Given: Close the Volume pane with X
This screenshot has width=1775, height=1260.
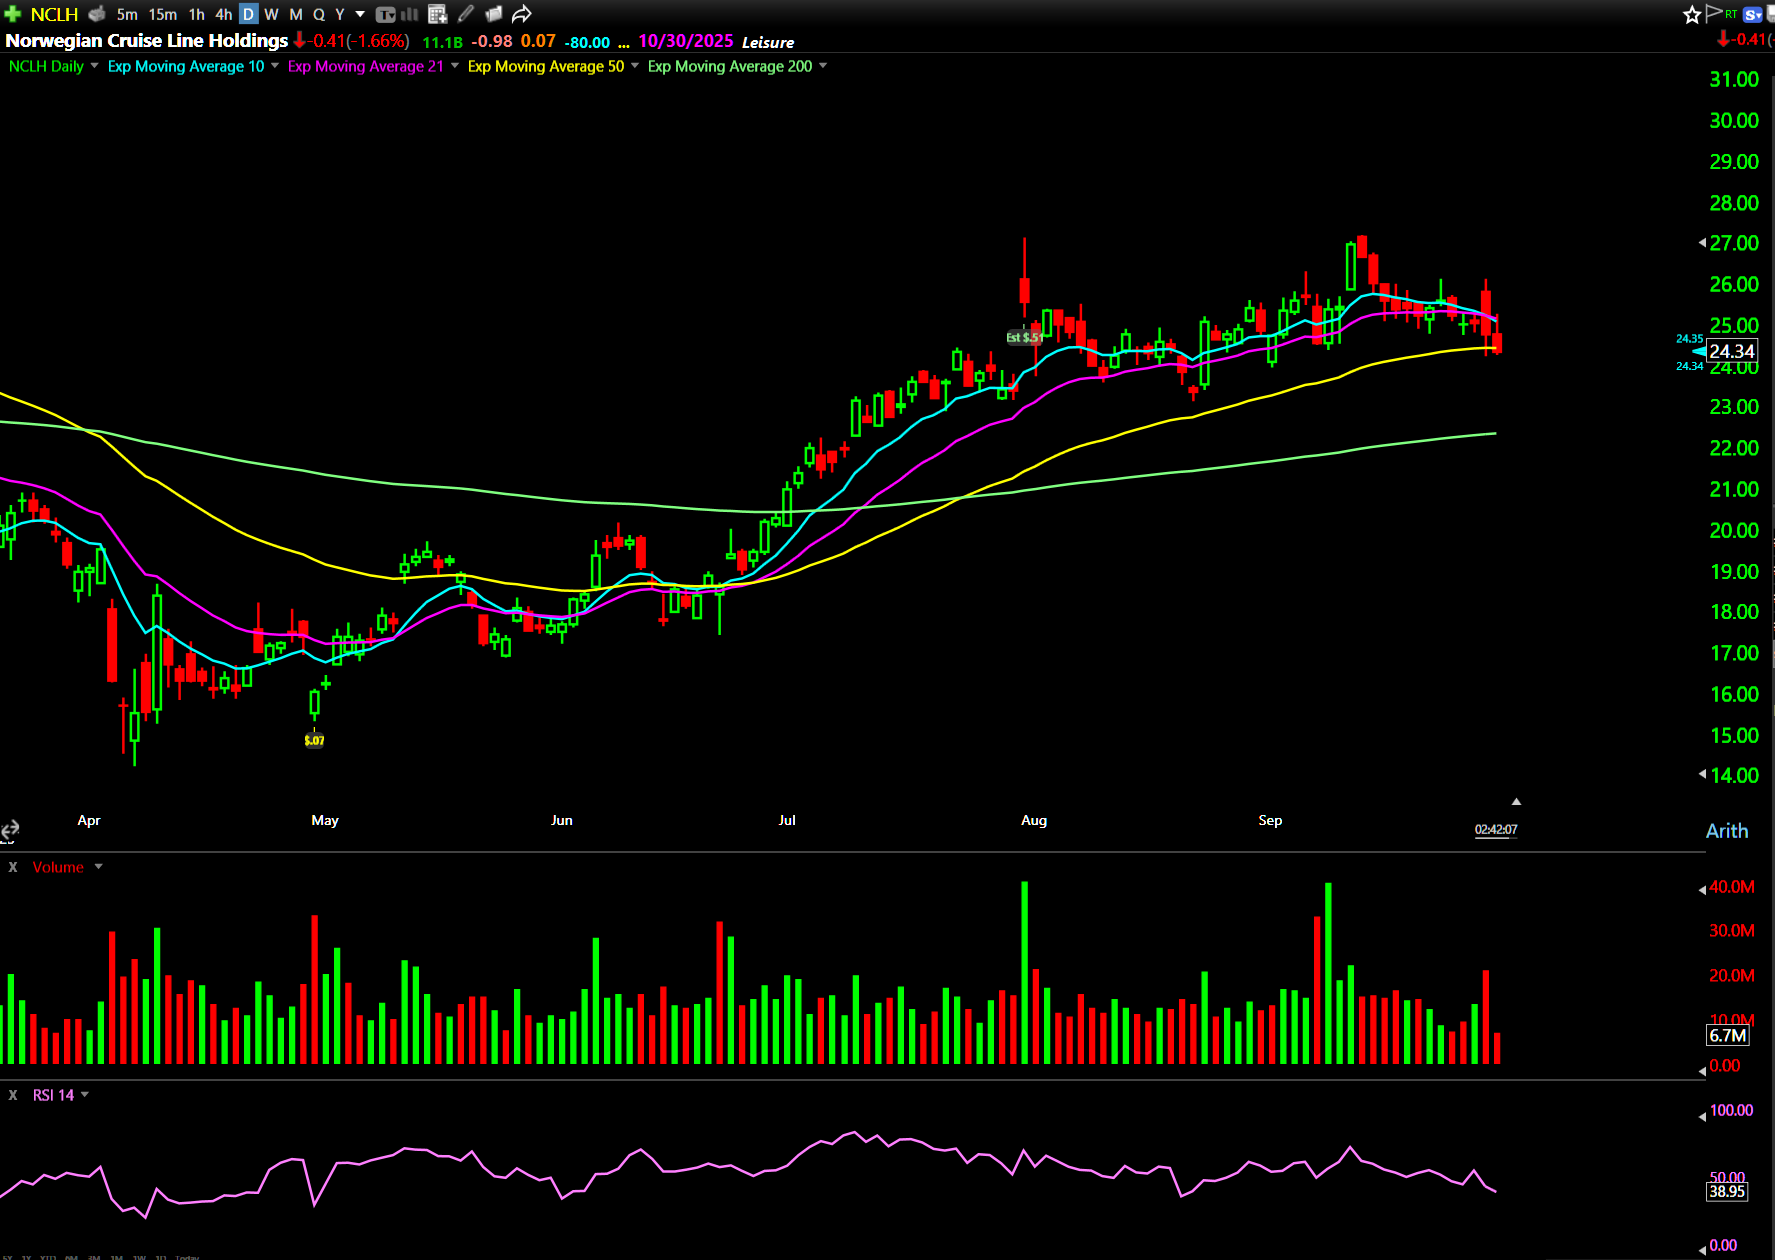Looking at the screenshot, I should (x=13, y=867).
